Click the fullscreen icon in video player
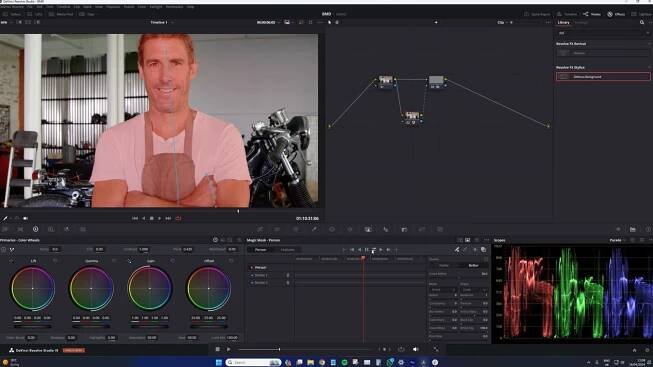653x367 pixels. click(x=436, y=349)
